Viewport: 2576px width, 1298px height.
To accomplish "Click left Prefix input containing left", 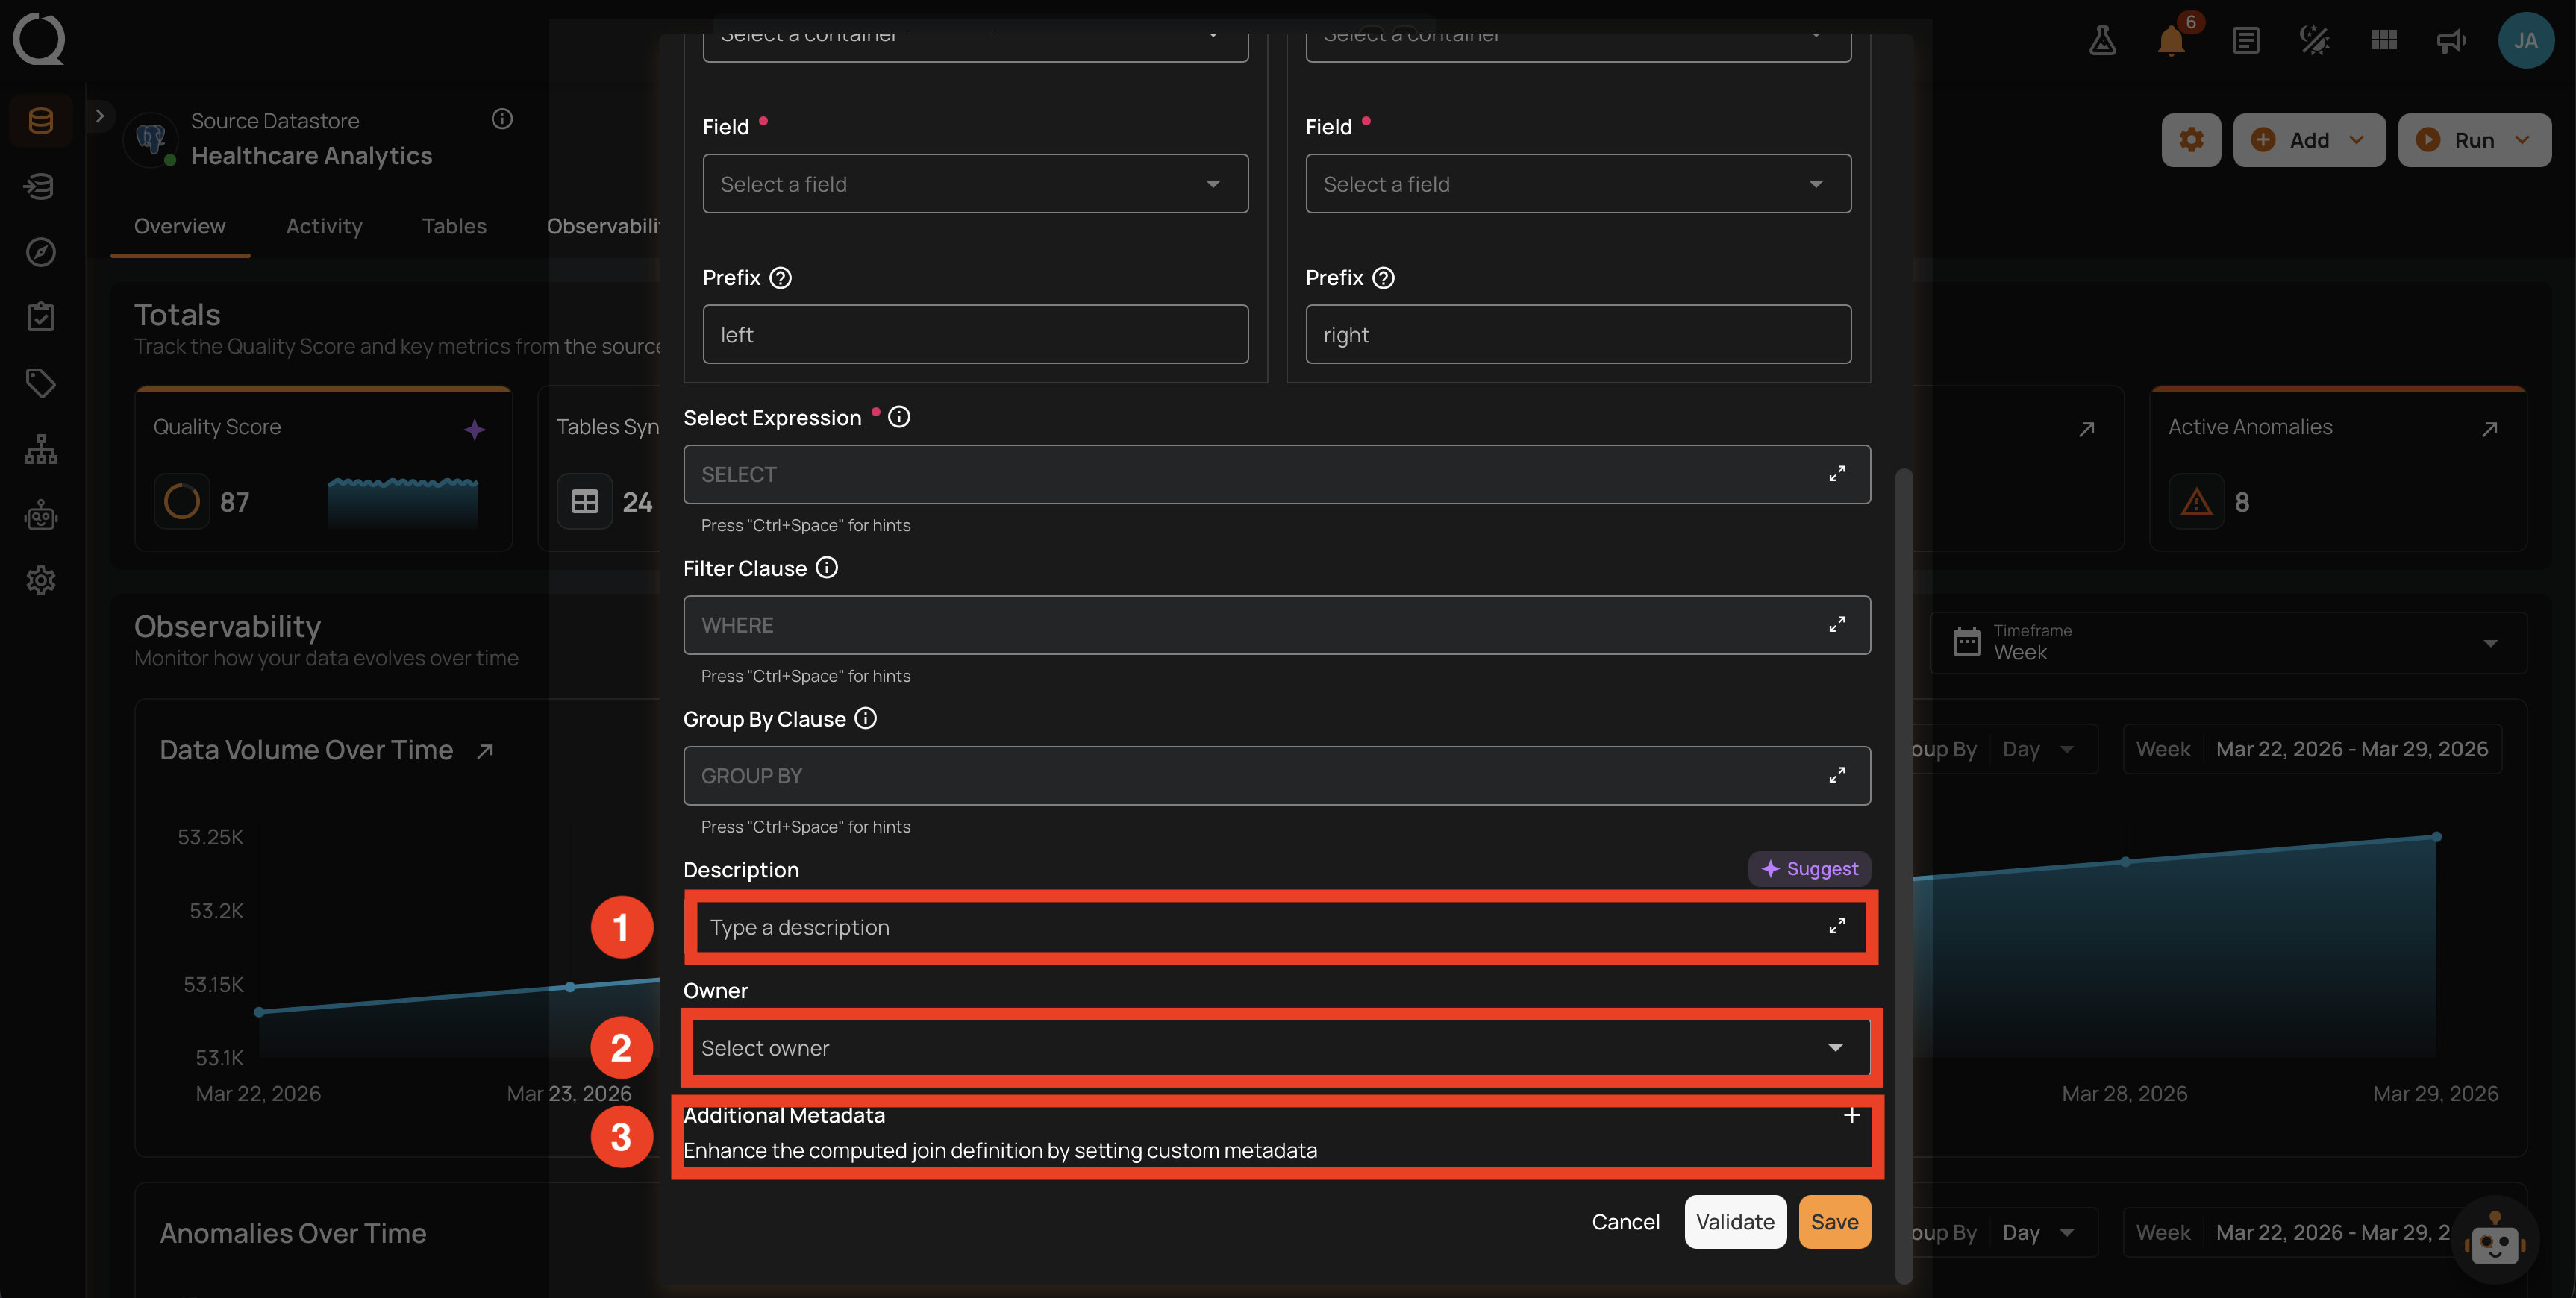I will [x=975, y=334].
